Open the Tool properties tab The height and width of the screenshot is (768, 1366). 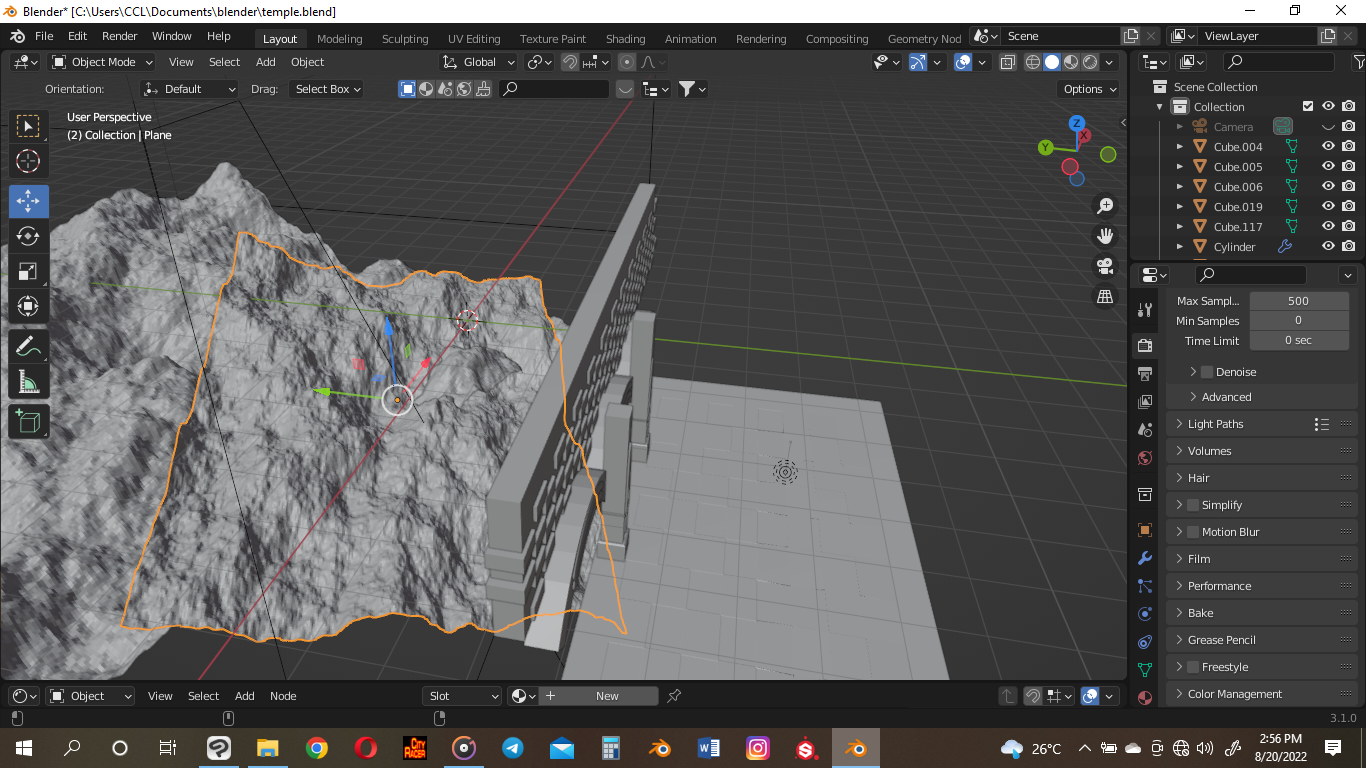point(1145,310)
